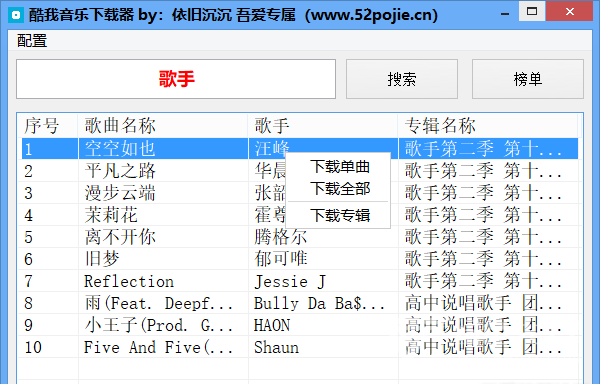Select song Reflection
Viewport: 600px width, 384px height.
point(129,281)
